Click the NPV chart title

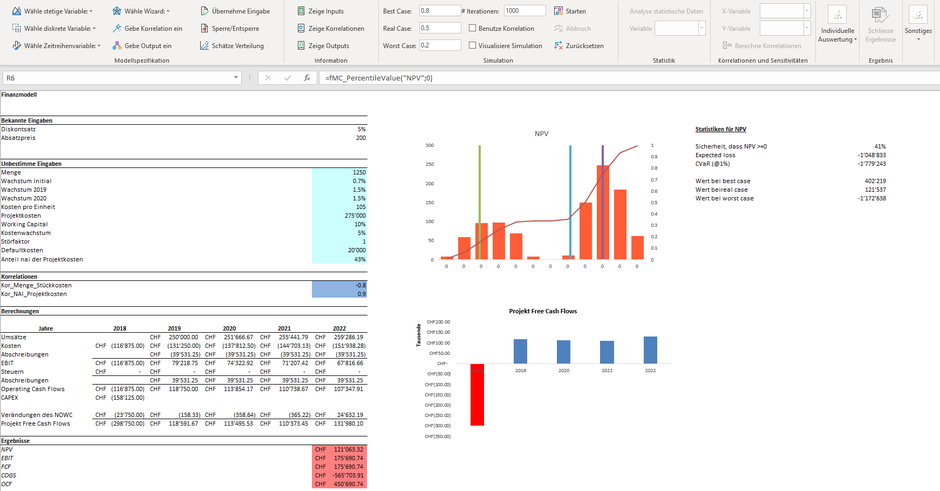coord(541,134)
